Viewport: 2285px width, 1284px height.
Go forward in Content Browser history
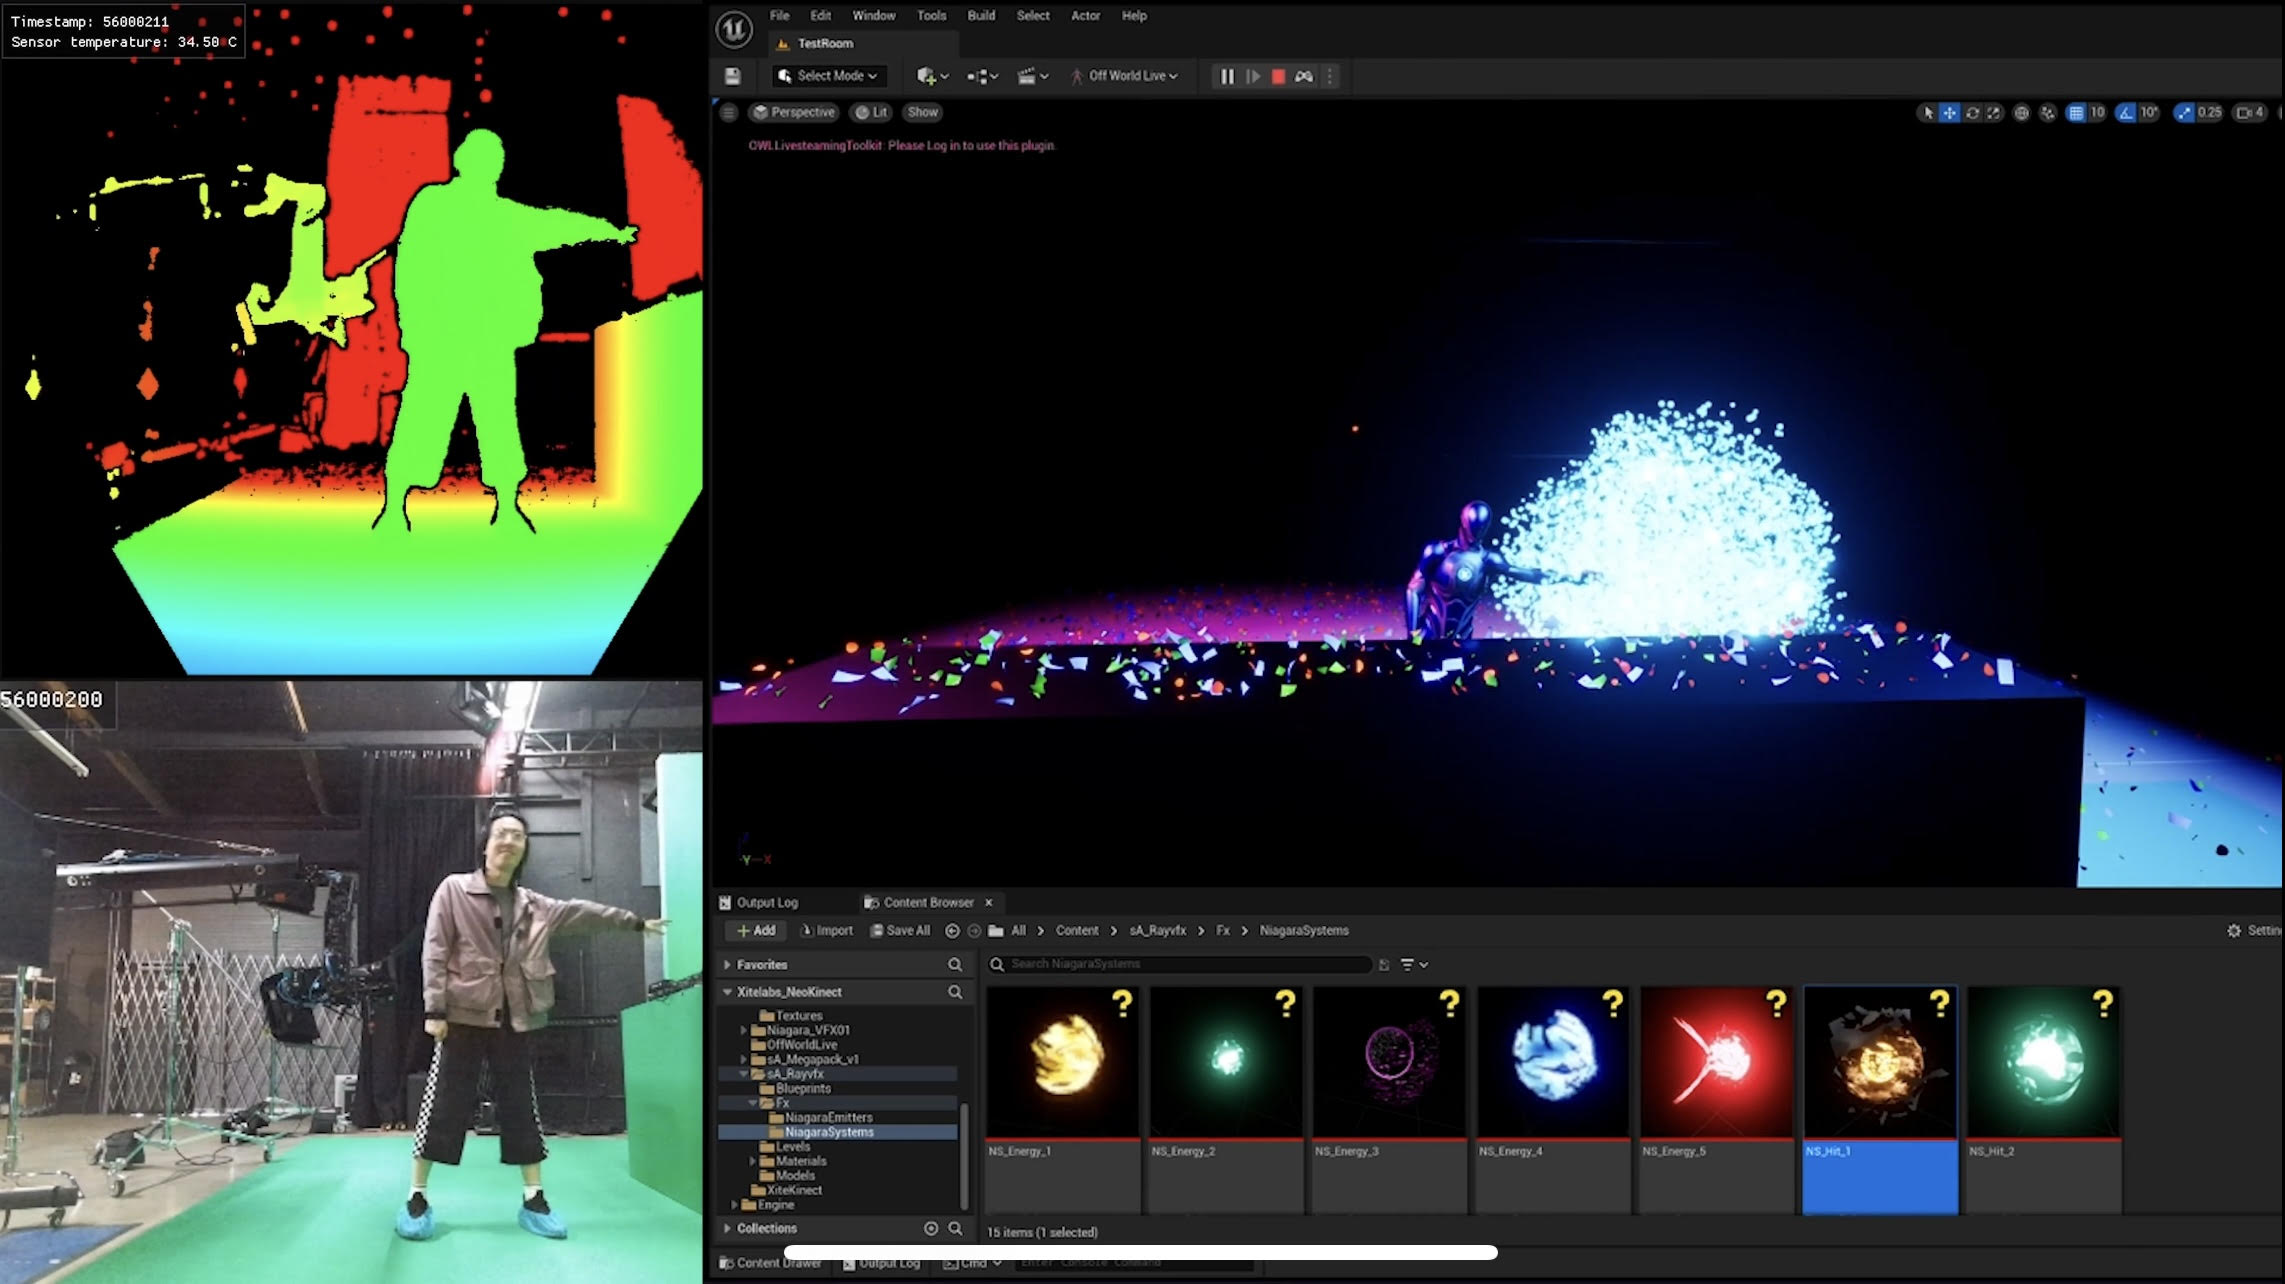point(974,930)
